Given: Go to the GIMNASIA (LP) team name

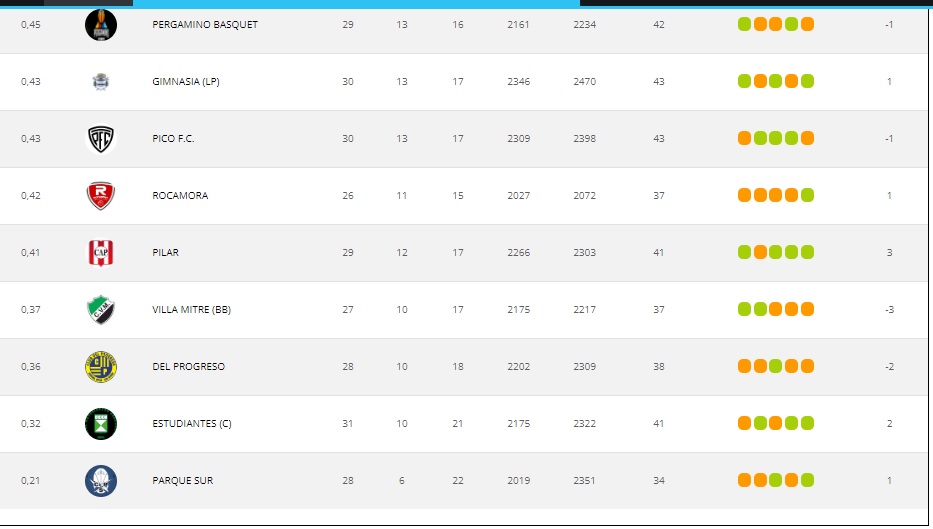Looking at the screenshot, I should [185, 81].
